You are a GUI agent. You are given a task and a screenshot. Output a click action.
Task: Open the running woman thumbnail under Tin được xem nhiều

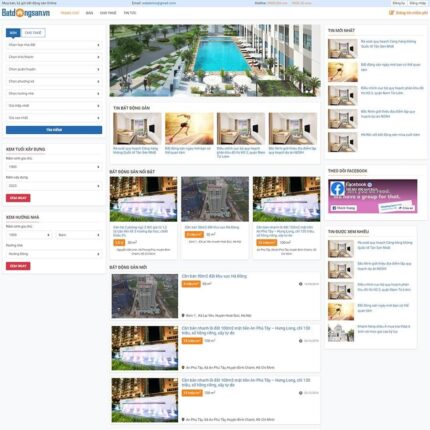(x=341, y=311)
